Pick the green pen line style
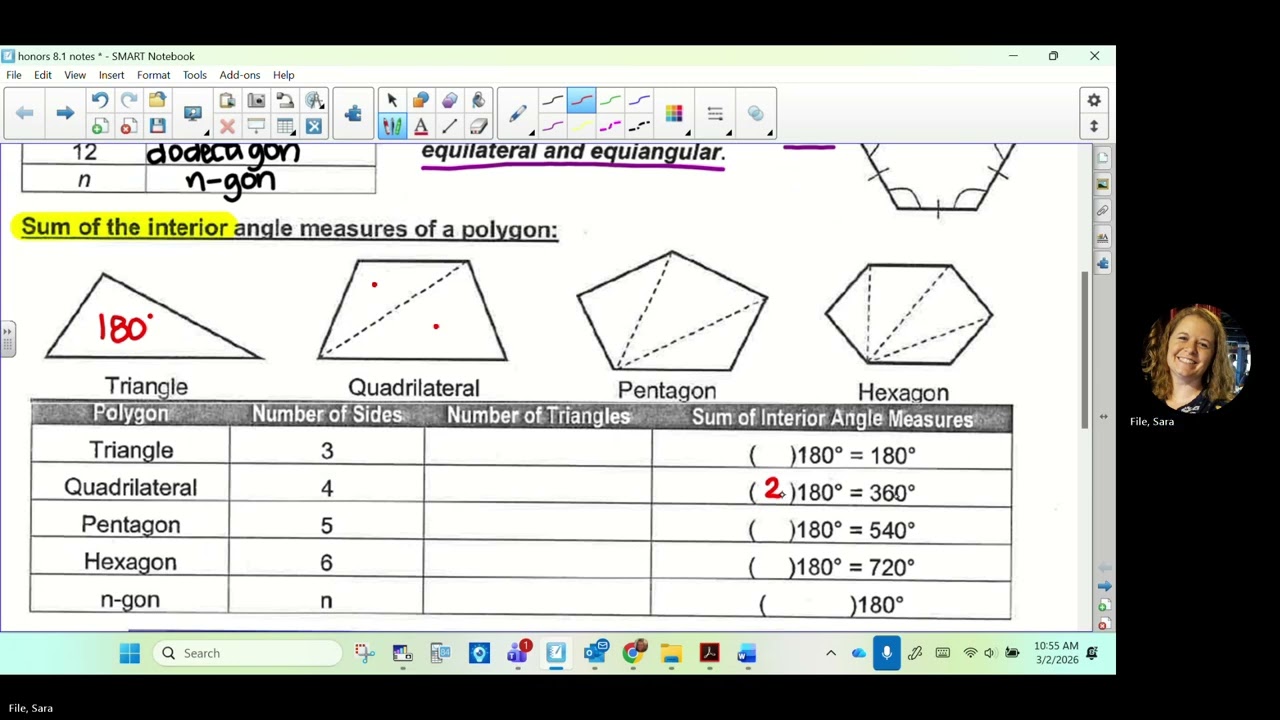The image size is (1280, 720). 610,100
